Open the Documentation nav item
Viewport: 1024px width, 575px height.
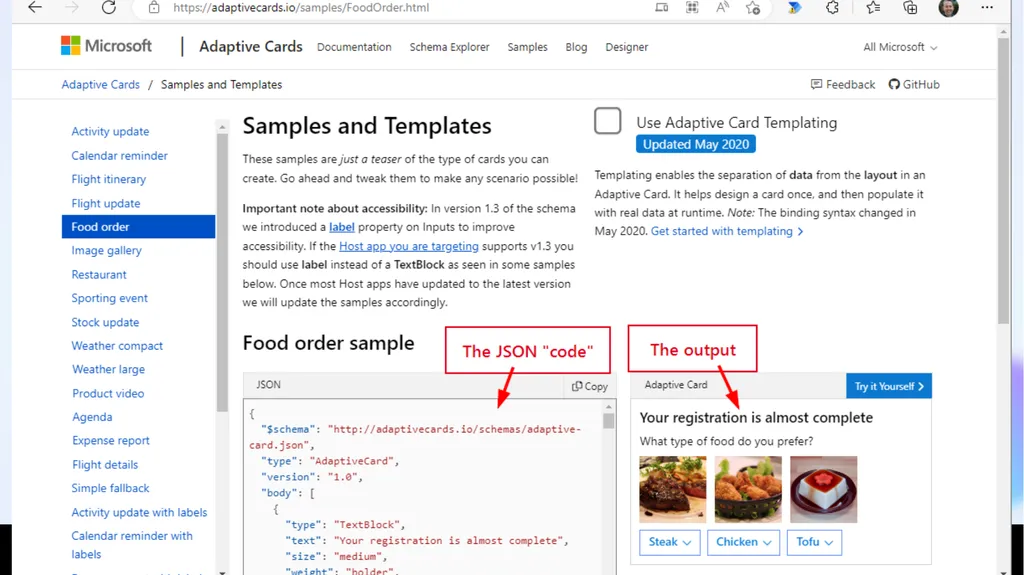pyautogui.click(x=354, y=47)
